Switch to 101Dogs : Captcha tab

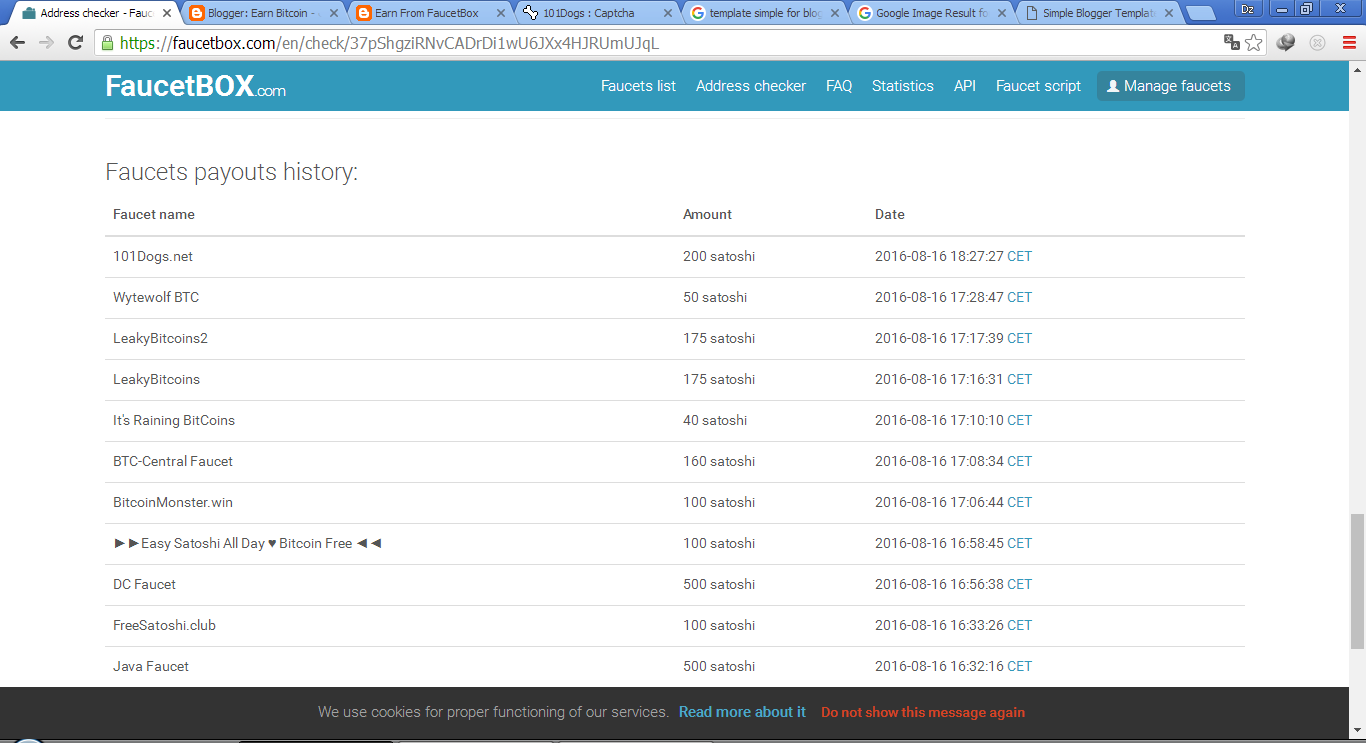[x=597, y=13]
